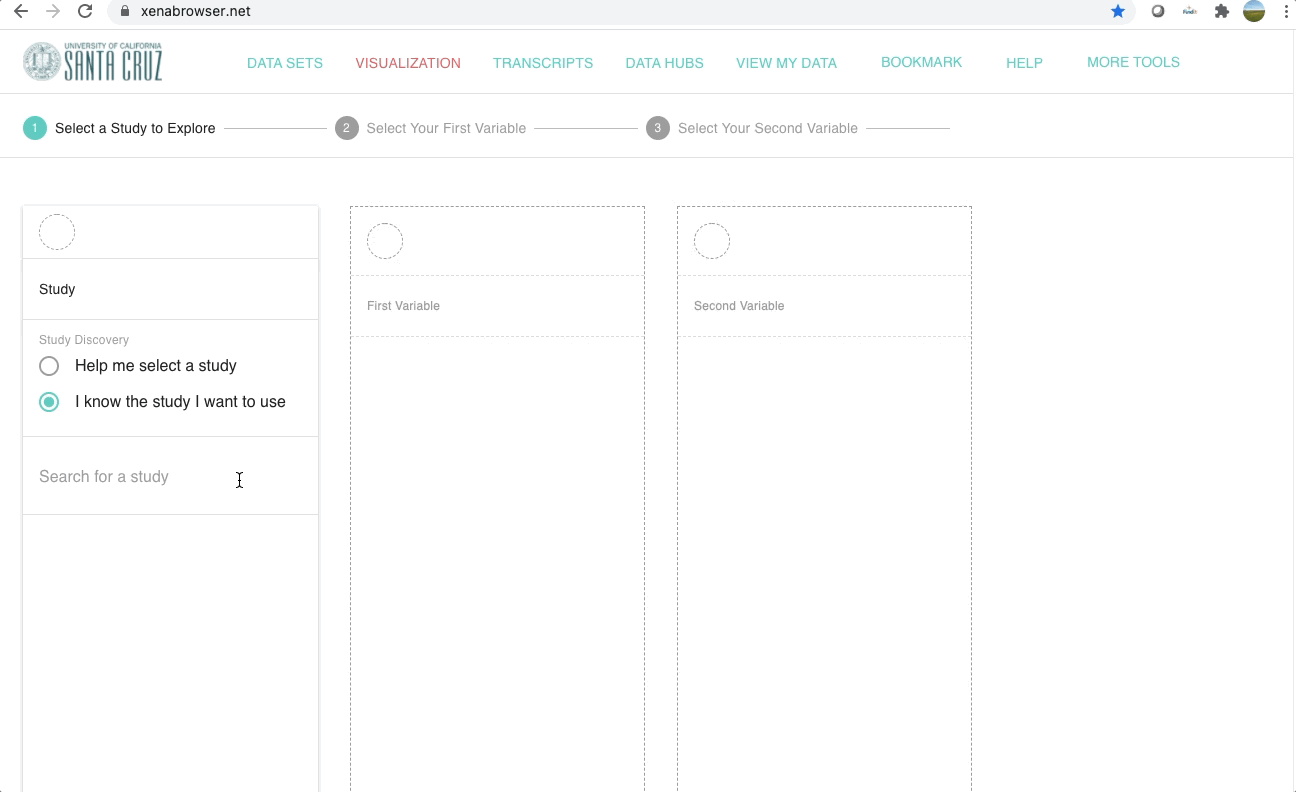Select 'I know the study I want to use'
Screen dimensions: 1296x792
tap(49, 402)
